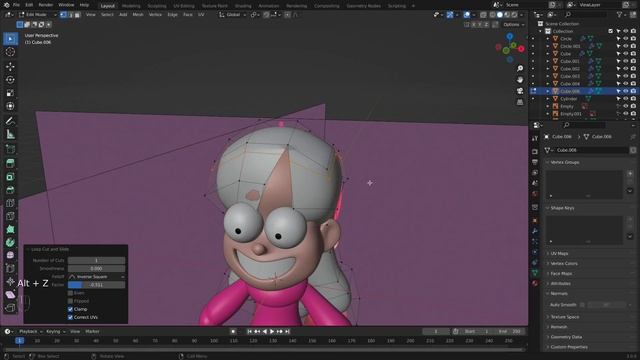
Task: Select the Rip Region tool
Action: pos(10,307)
